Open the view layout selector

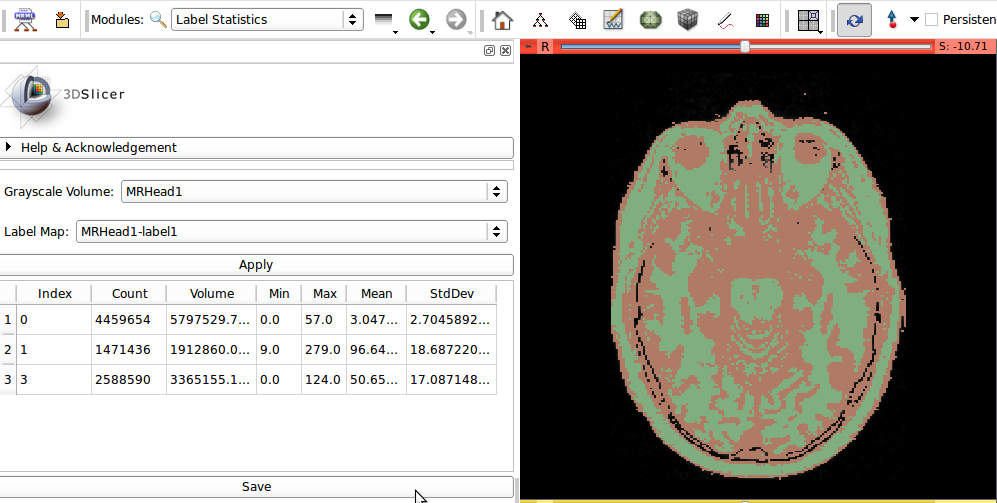(x=808, y=19)
